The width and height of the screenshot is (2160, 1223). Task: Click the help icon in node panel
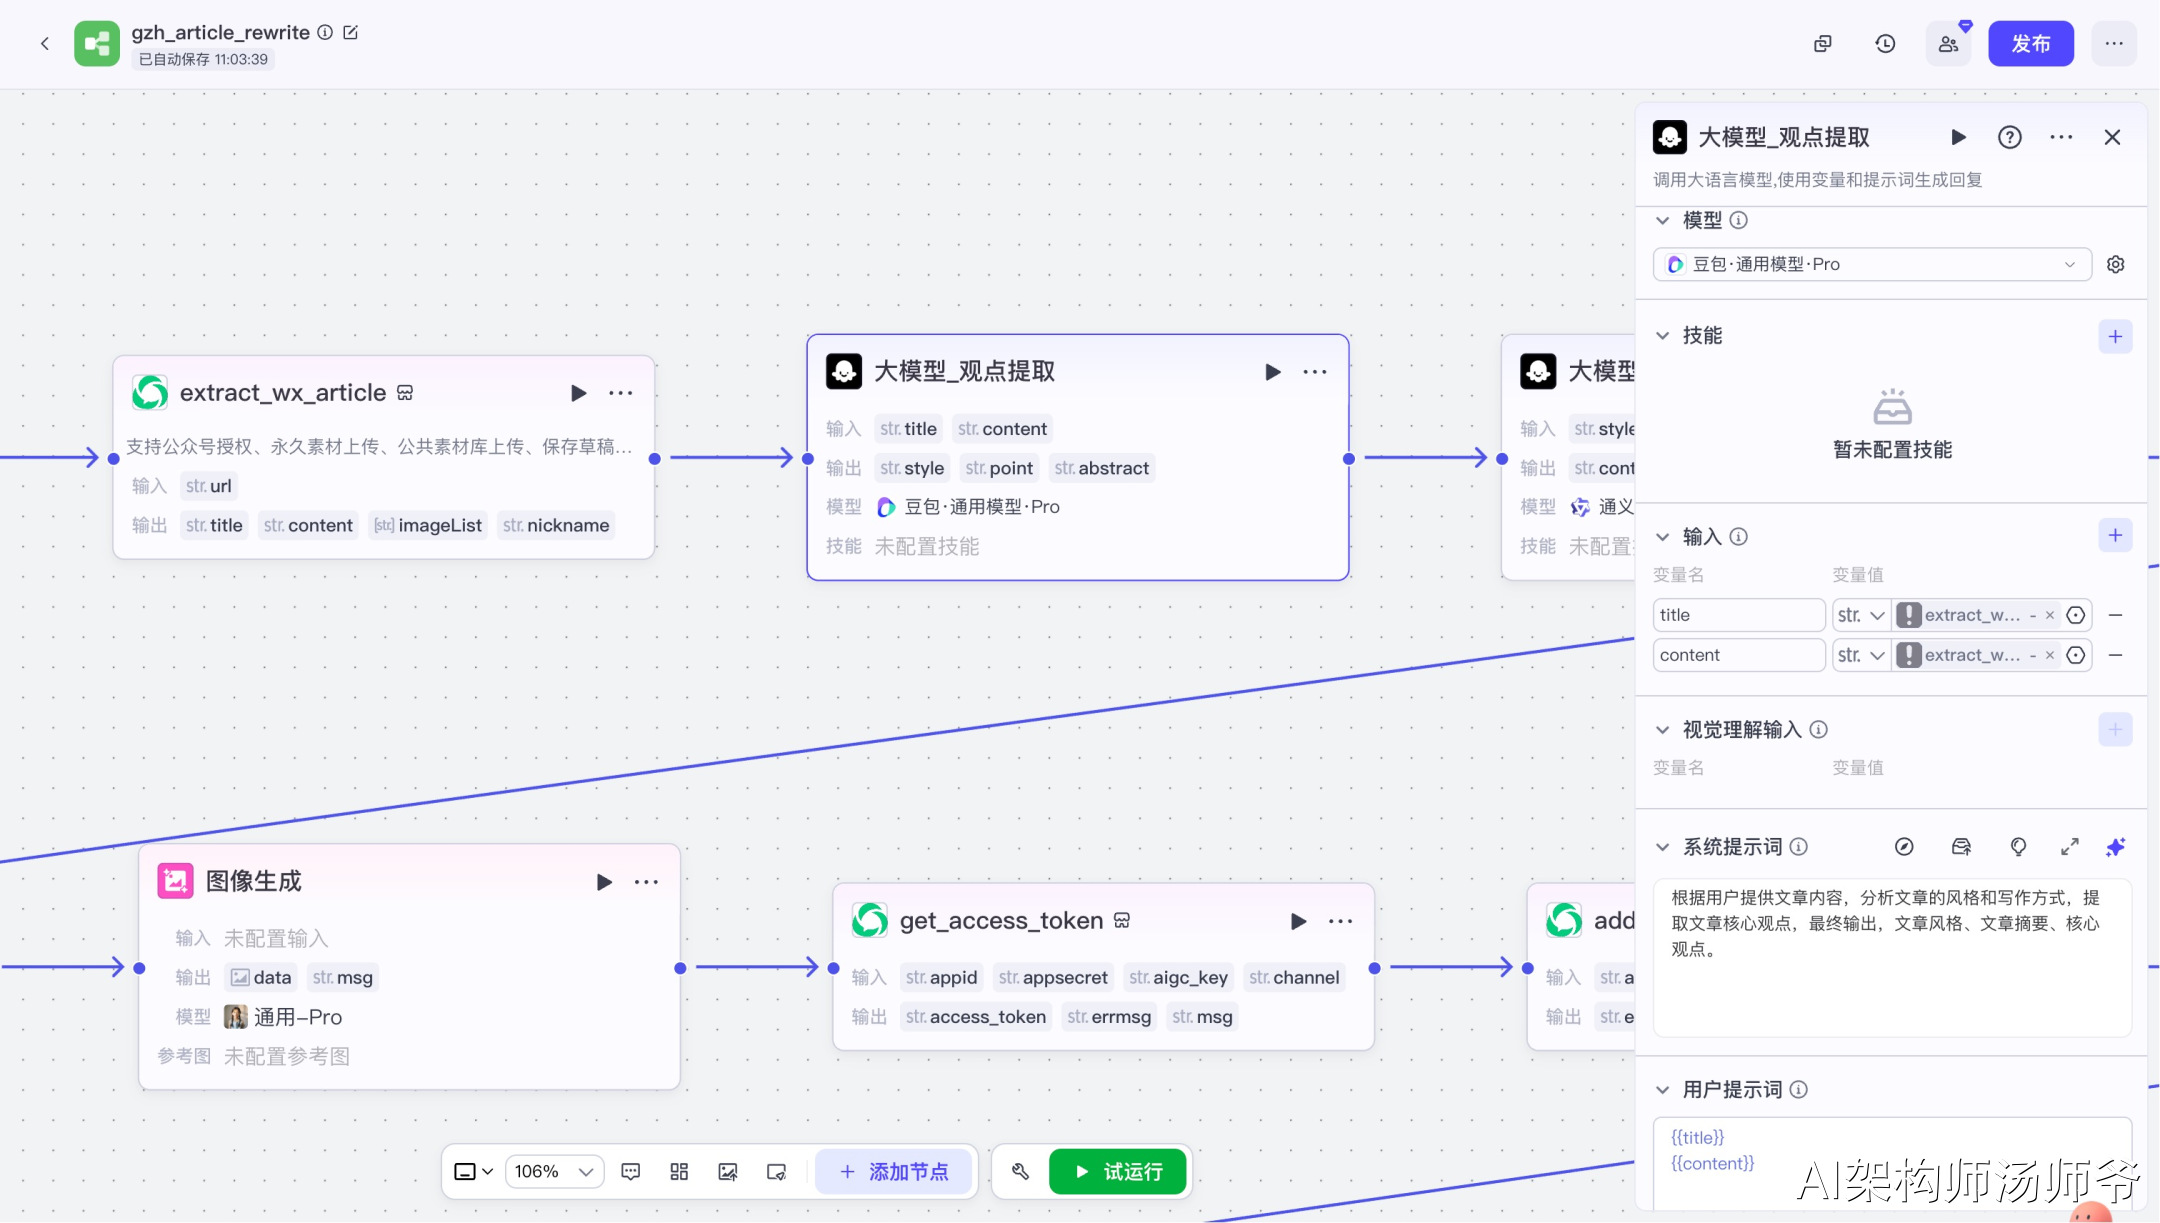point(2010,138)
